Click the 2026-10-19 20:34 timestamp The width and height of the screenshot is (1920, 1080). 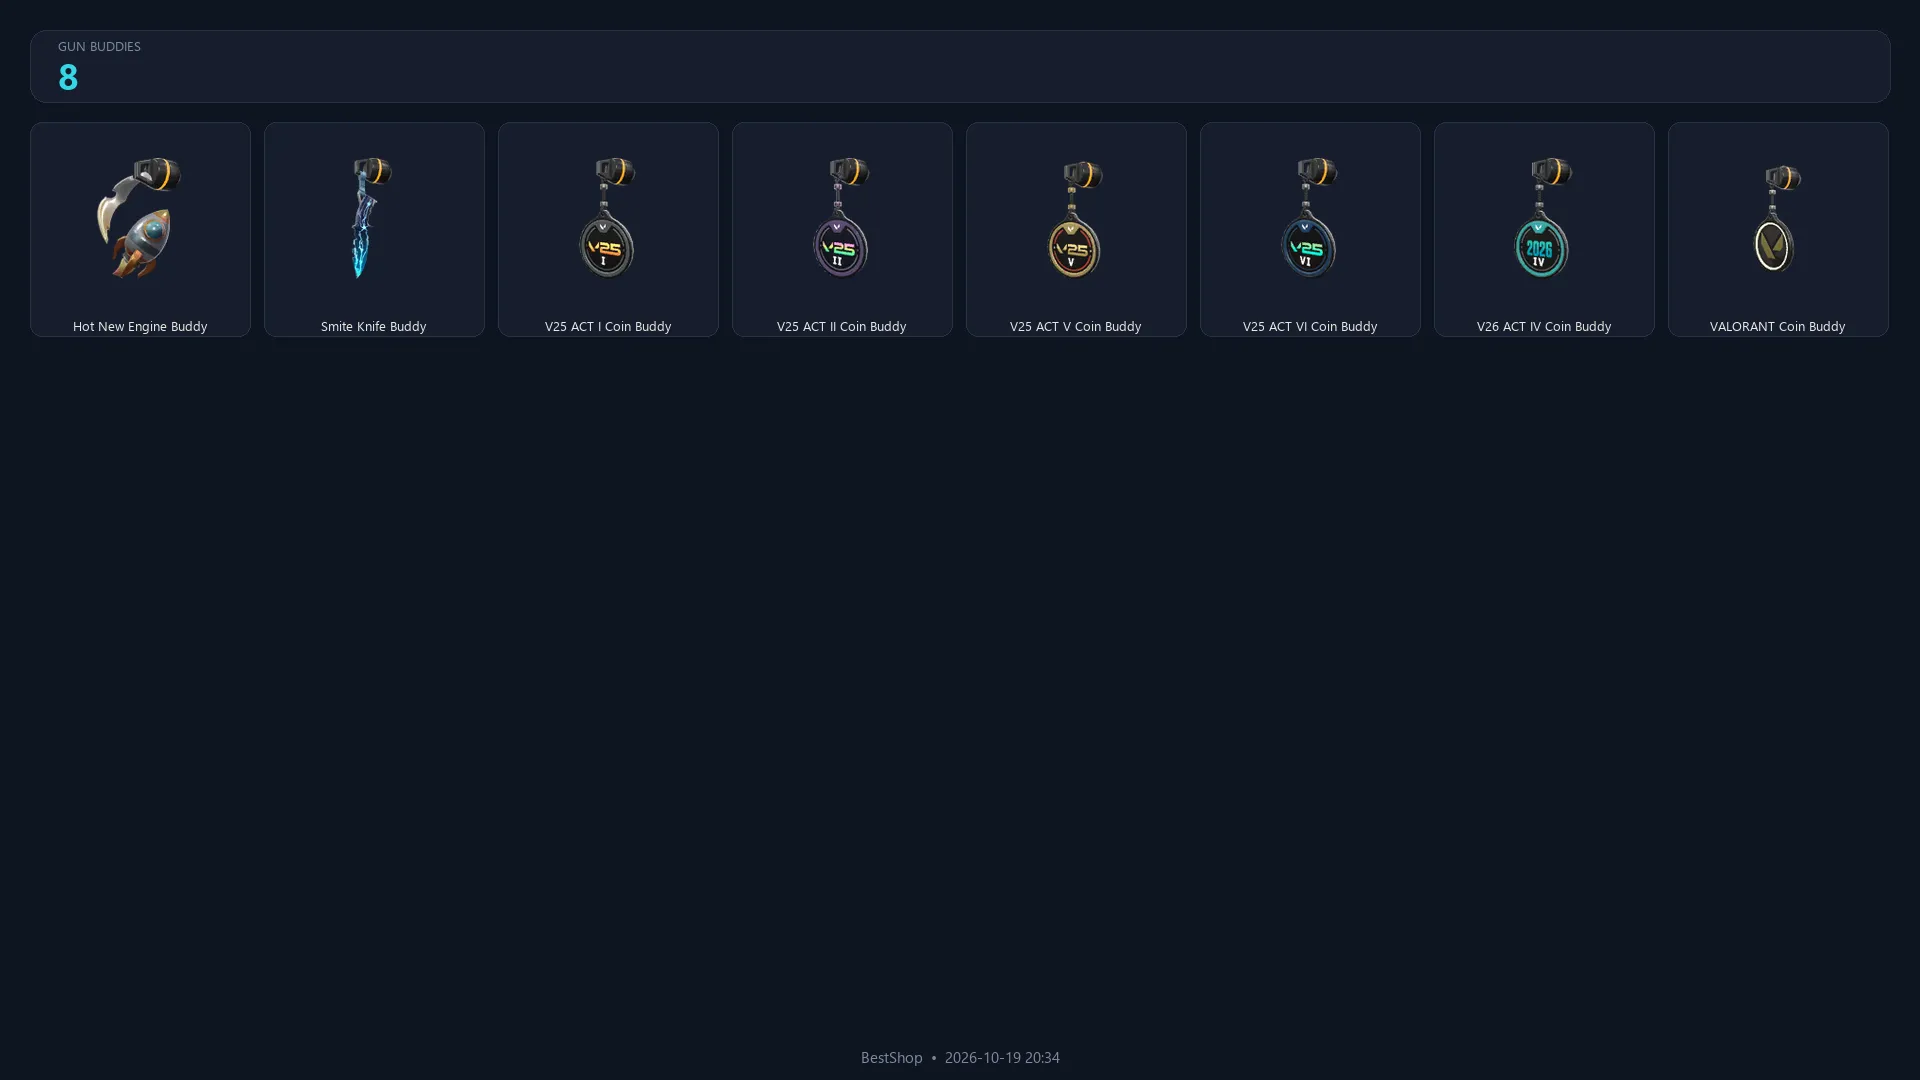tap(1002, 1057)
